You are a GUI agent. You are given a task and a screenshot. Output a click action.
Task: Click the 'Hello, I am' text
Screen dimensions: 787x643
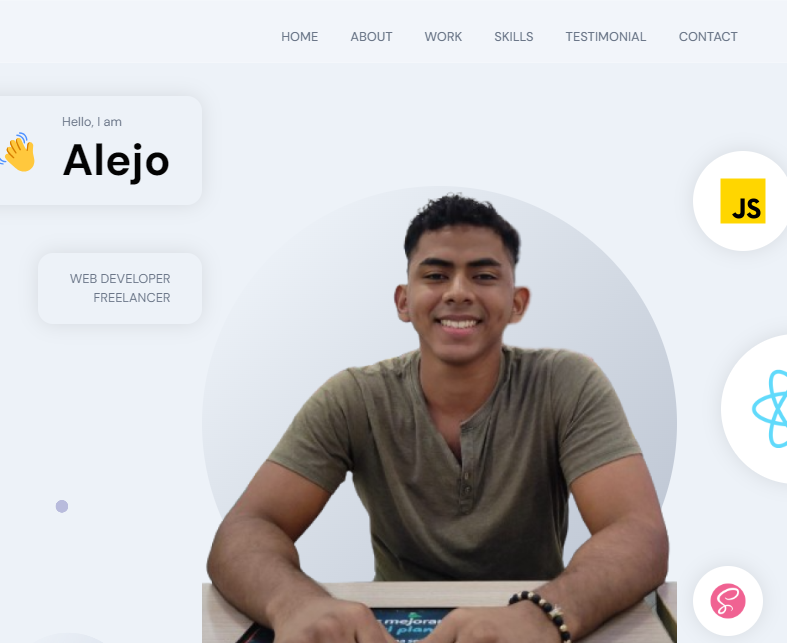92,122
